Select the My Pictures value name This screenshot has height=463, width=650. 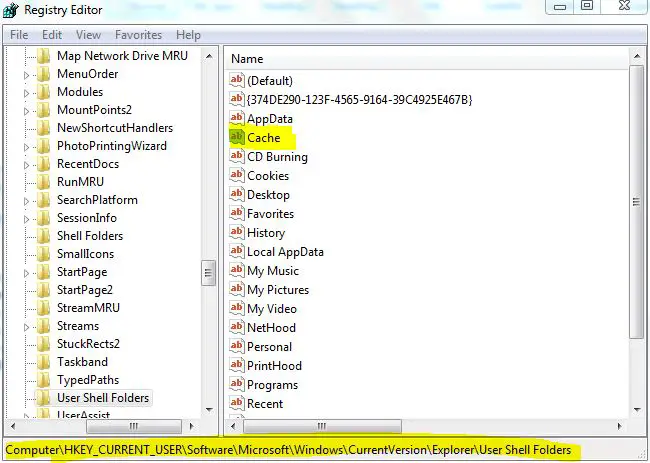point(278,290)
